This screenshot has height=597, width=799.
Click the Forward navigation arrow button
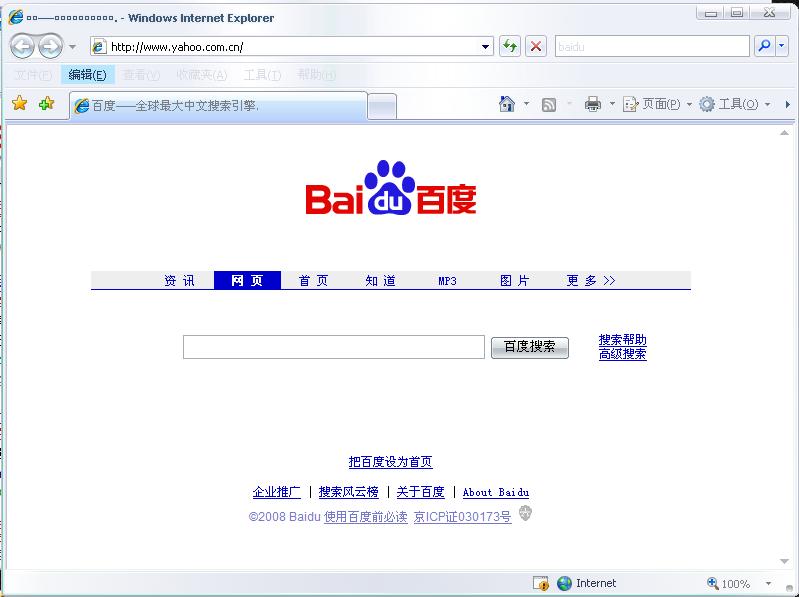tap(50, 47)
